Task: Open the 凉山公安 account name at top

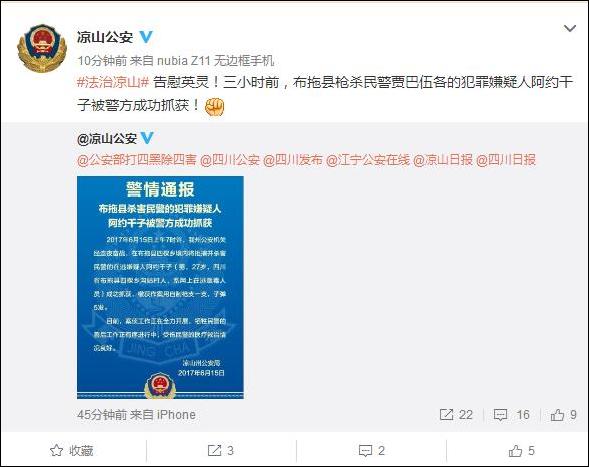Action: coord(105,37)
